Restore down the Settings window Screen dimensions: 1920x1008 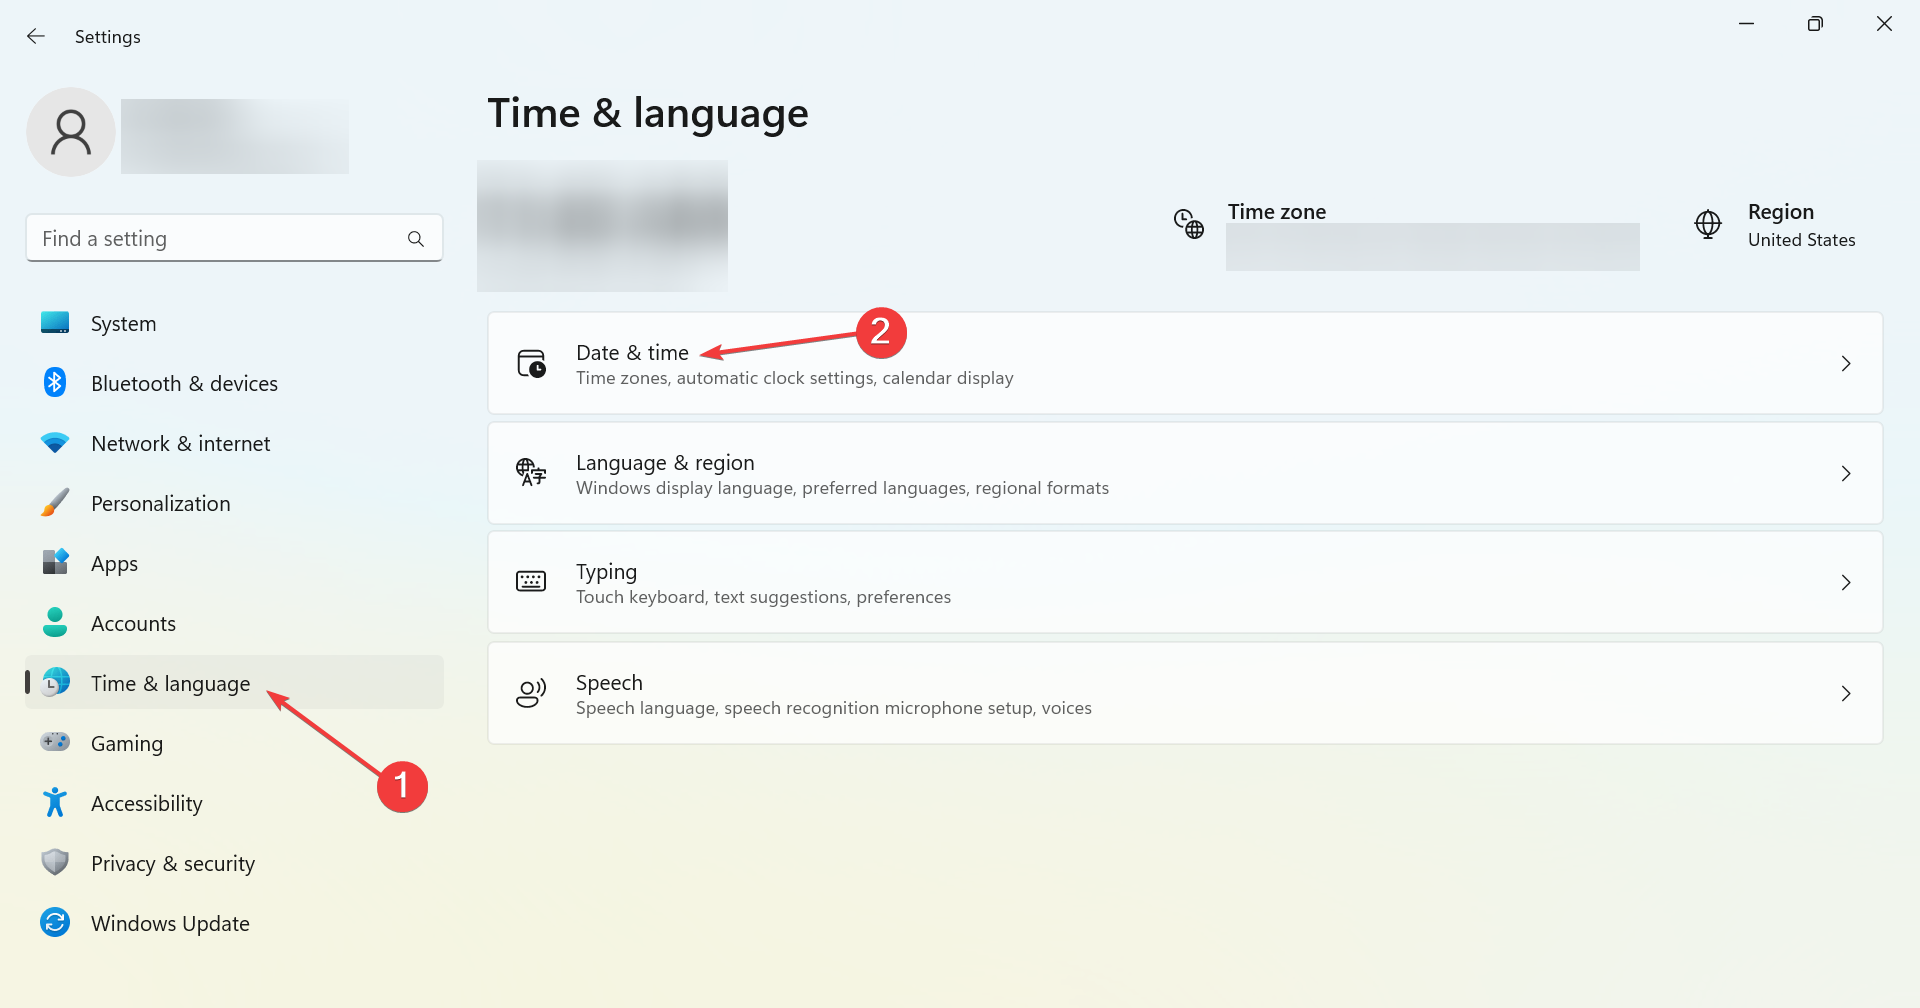point(1815,24)
